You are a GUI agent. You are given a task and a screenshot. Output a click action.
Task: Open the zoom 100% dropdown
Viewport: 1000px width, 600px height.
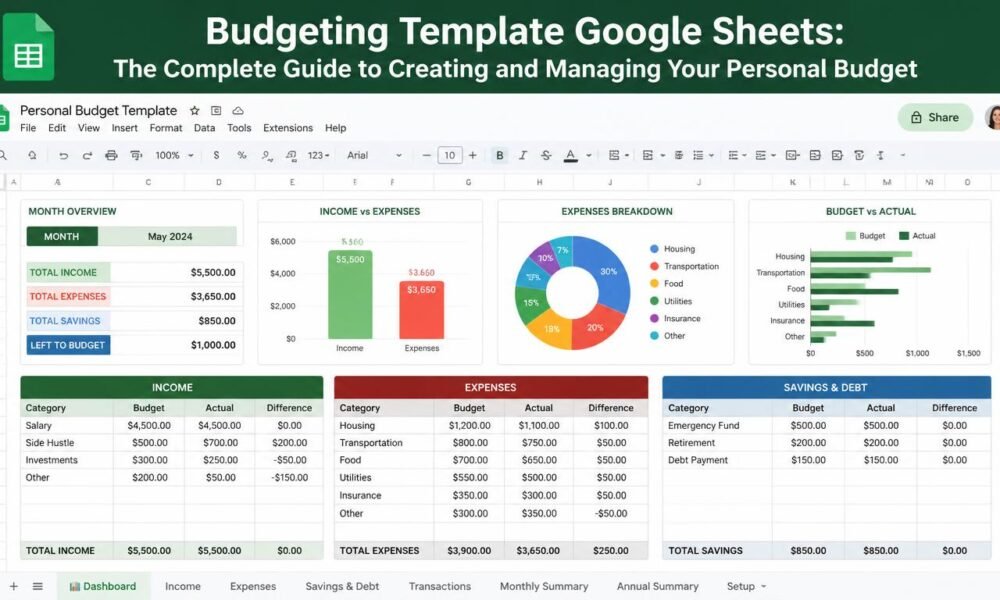click(174, 155)
